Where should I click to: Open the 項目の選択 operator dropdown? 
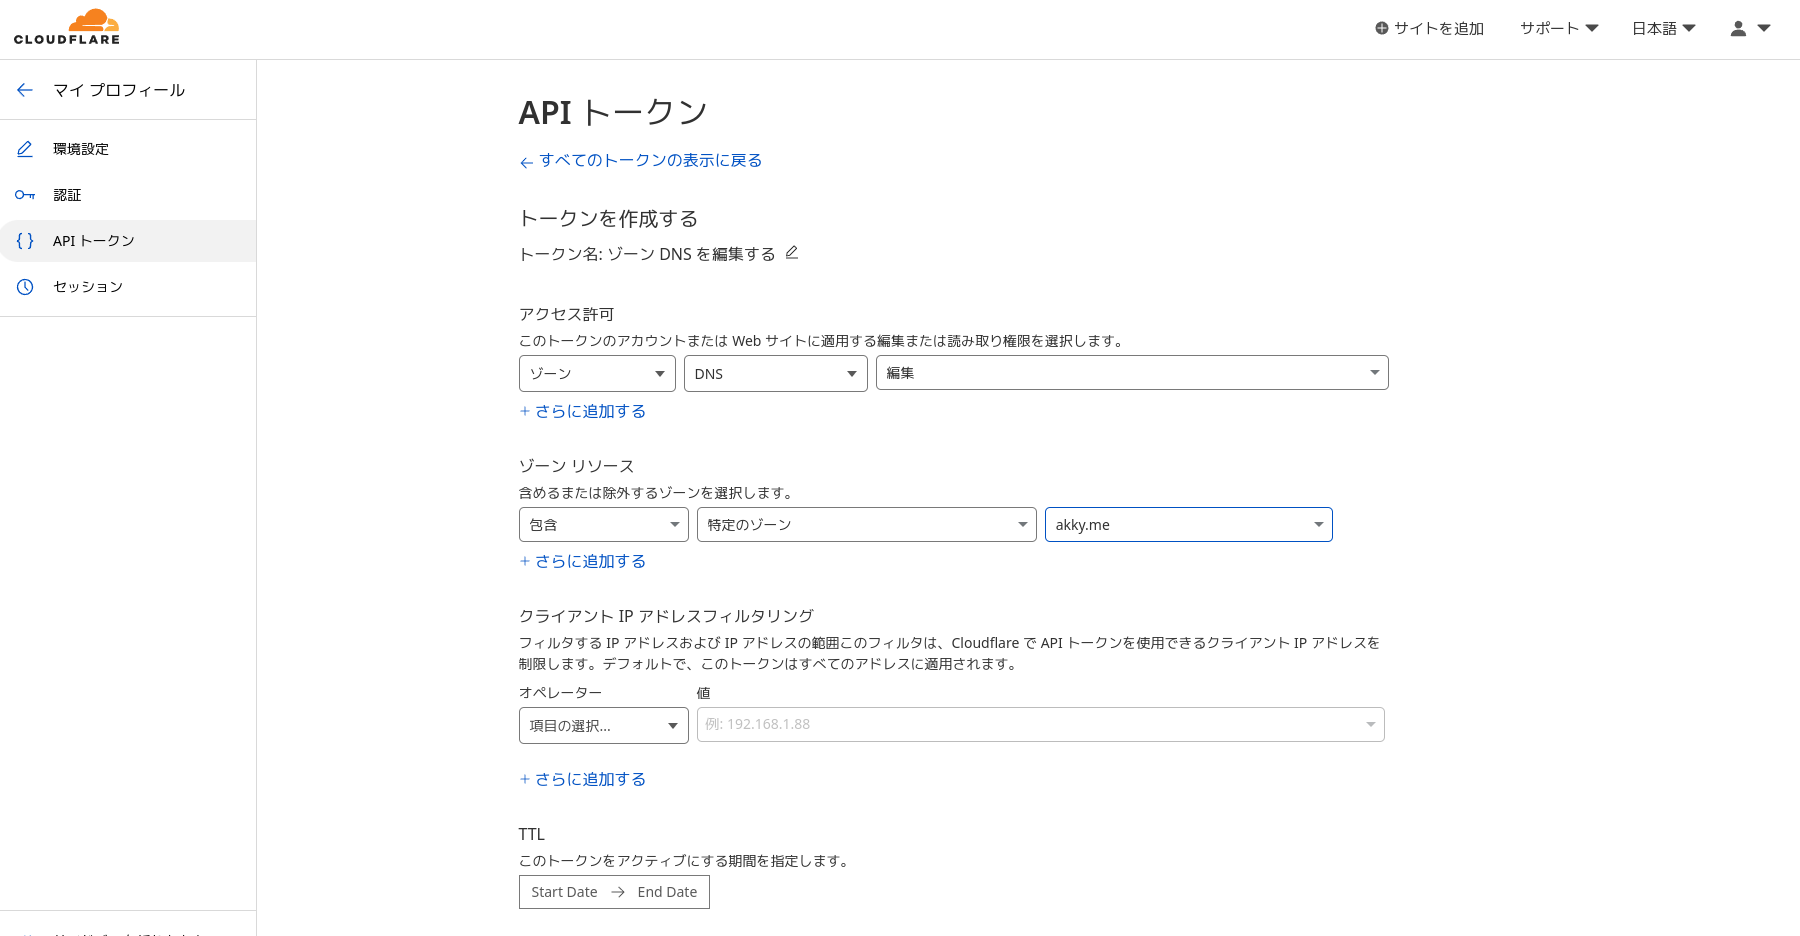click(603, 725)
